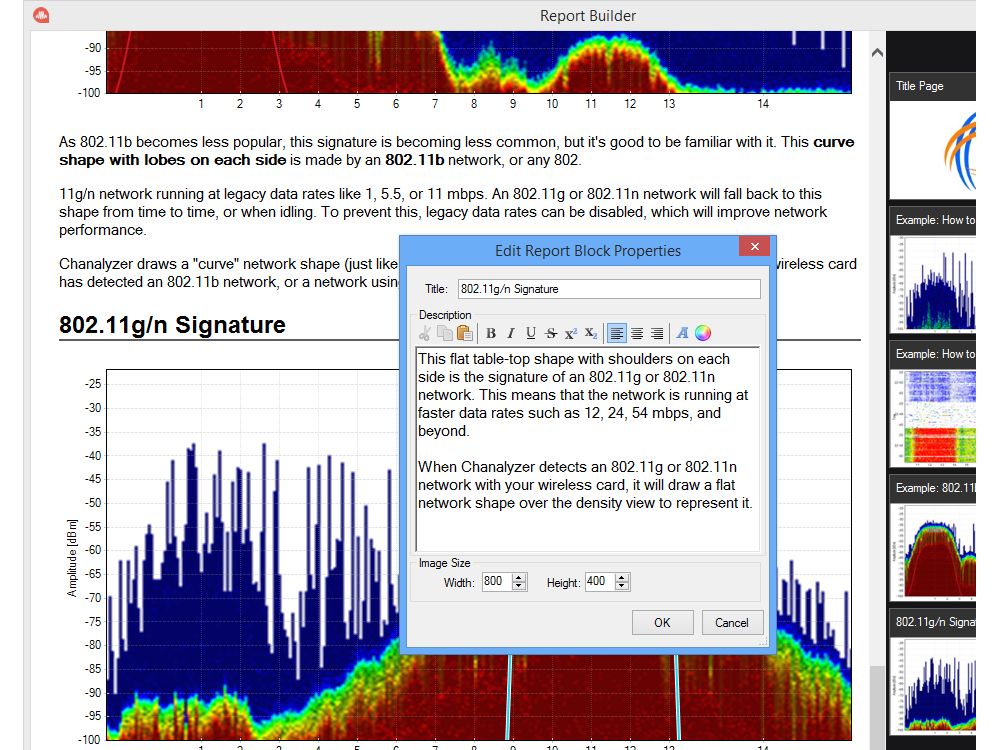Click the 'Amplitude [dBm]' axis label
Viewport: 1000px width, 750px height.
(71, 558)
